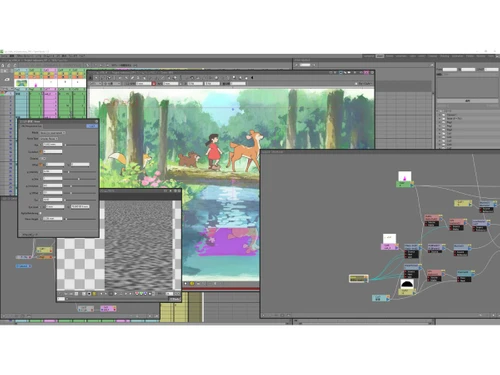This screenshot has width=500, height=375.
Task: Click the Offset X value field
Action: click(55, 165)
